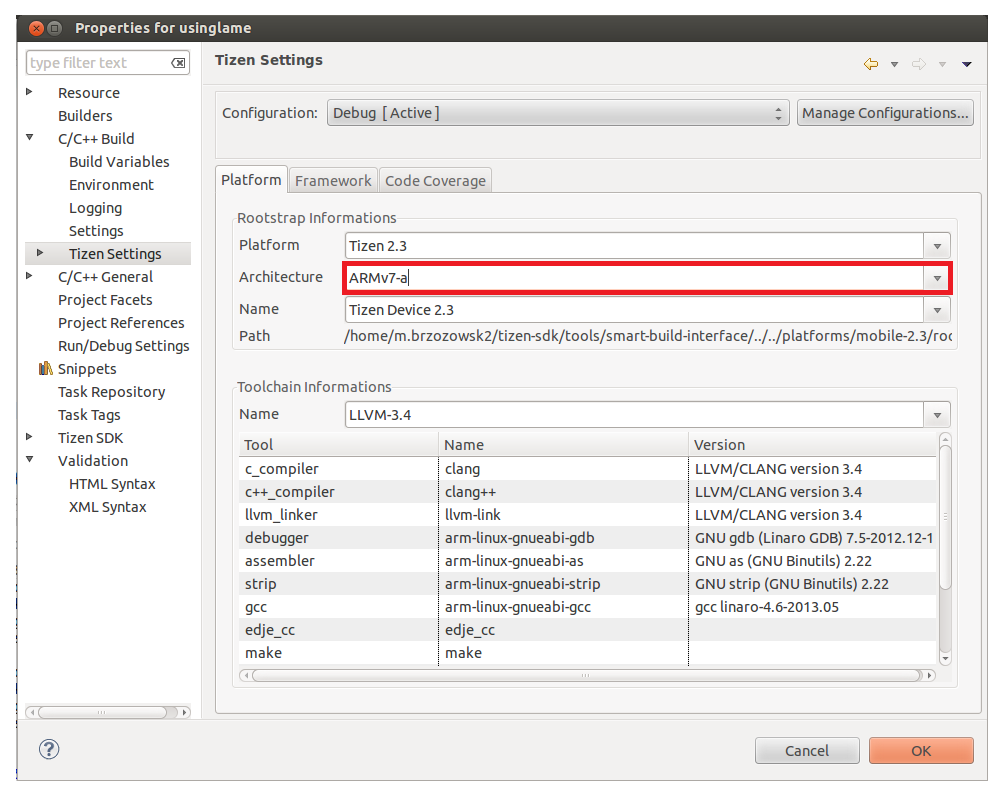Viewport: 1000px width, 800px height.
Task: Open the Architecture dropdown
Action: [x=937, y=278]
